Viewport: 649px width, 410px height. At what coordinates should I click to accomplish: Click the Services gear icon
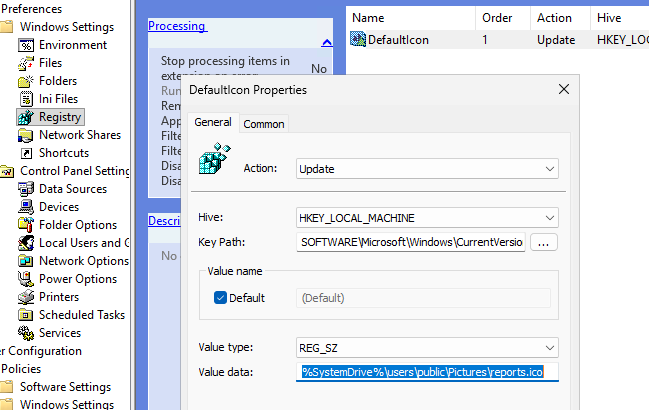(x=26, y=333)
